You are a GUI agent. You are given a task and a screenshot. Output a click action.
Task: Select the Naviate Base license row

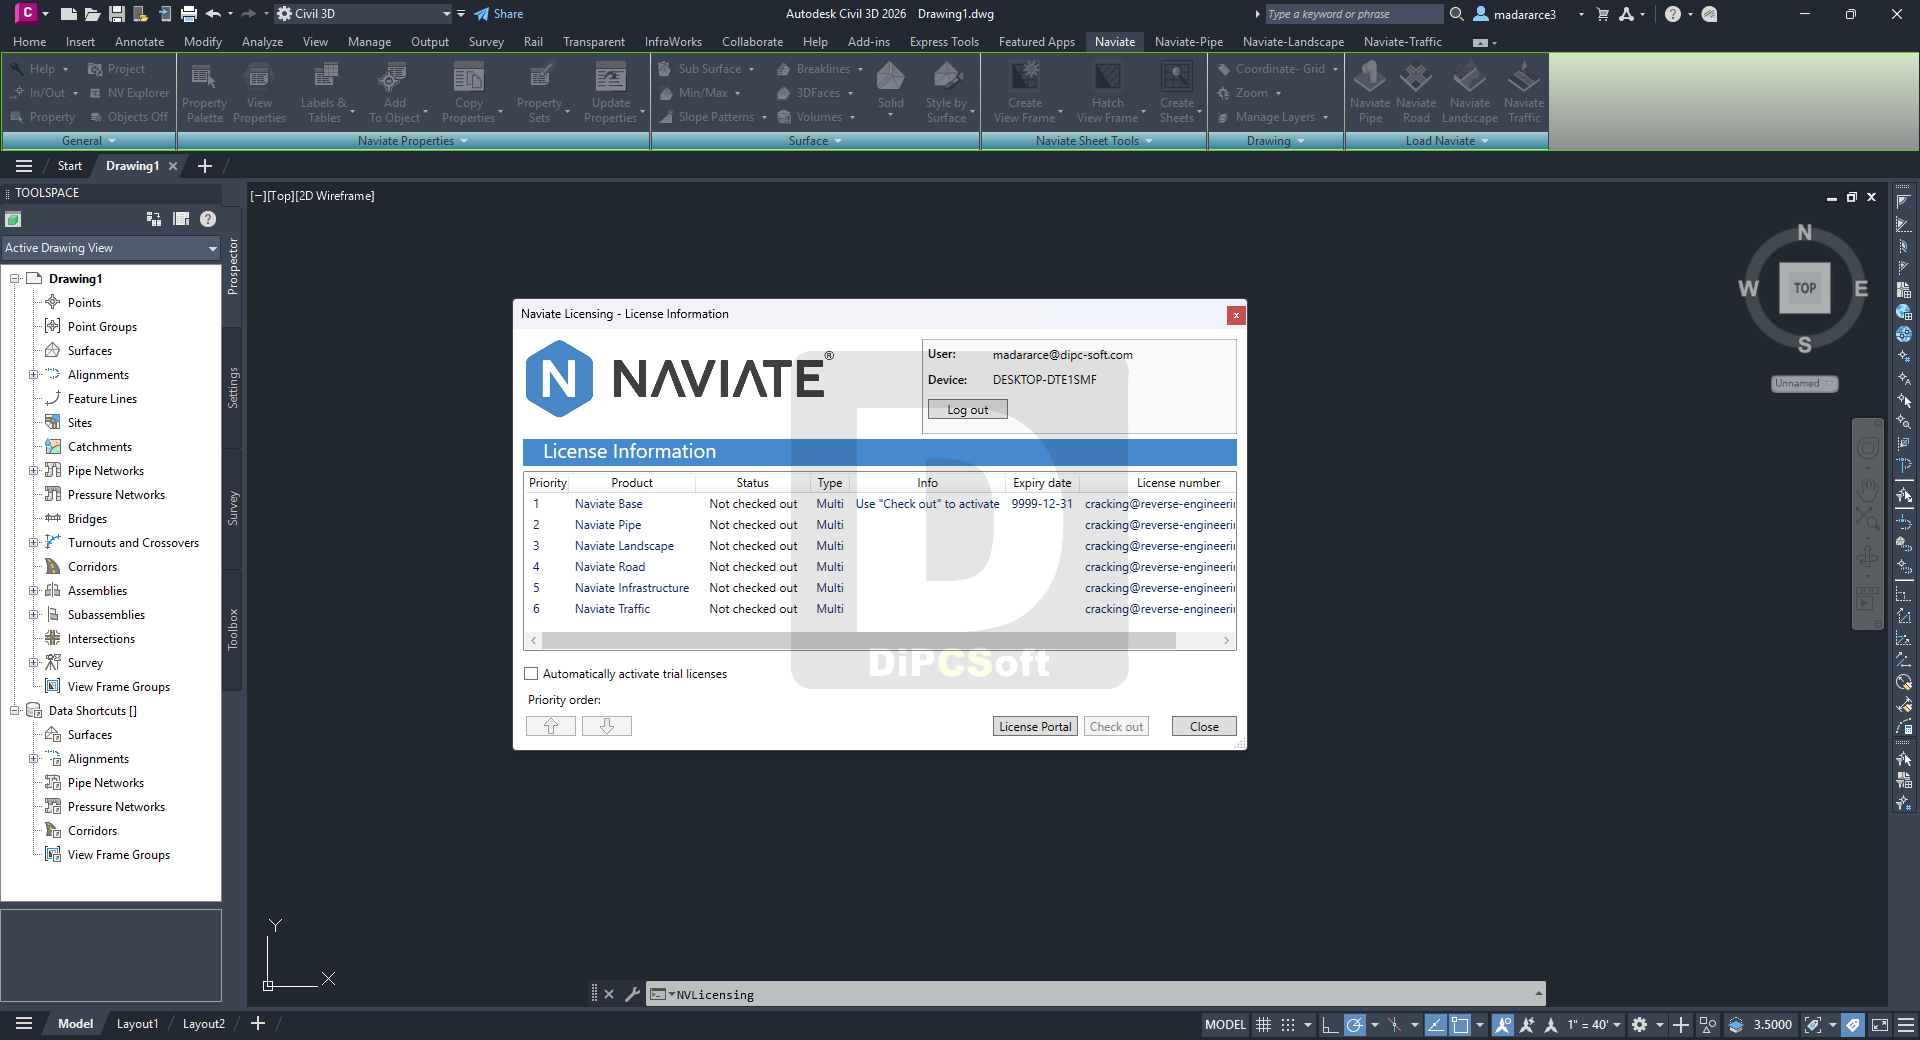880,504
